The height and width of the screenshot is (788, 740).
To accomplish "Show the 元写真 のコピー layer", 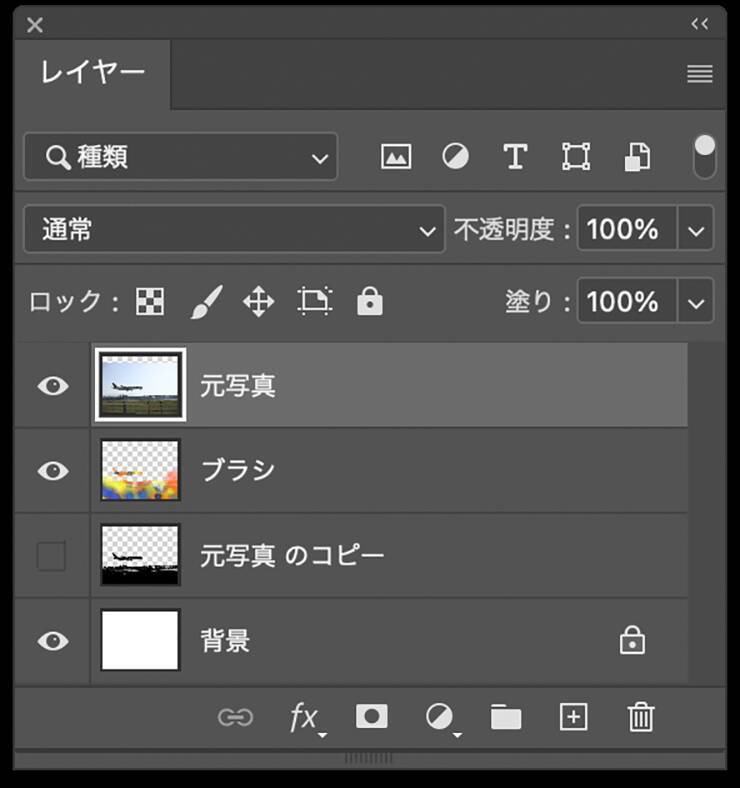I will (x=52, y=556).
